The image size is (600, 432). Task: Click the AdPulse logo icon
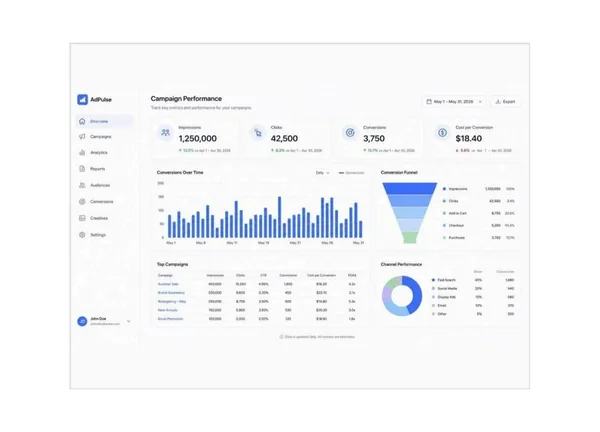tap(82, 99)
